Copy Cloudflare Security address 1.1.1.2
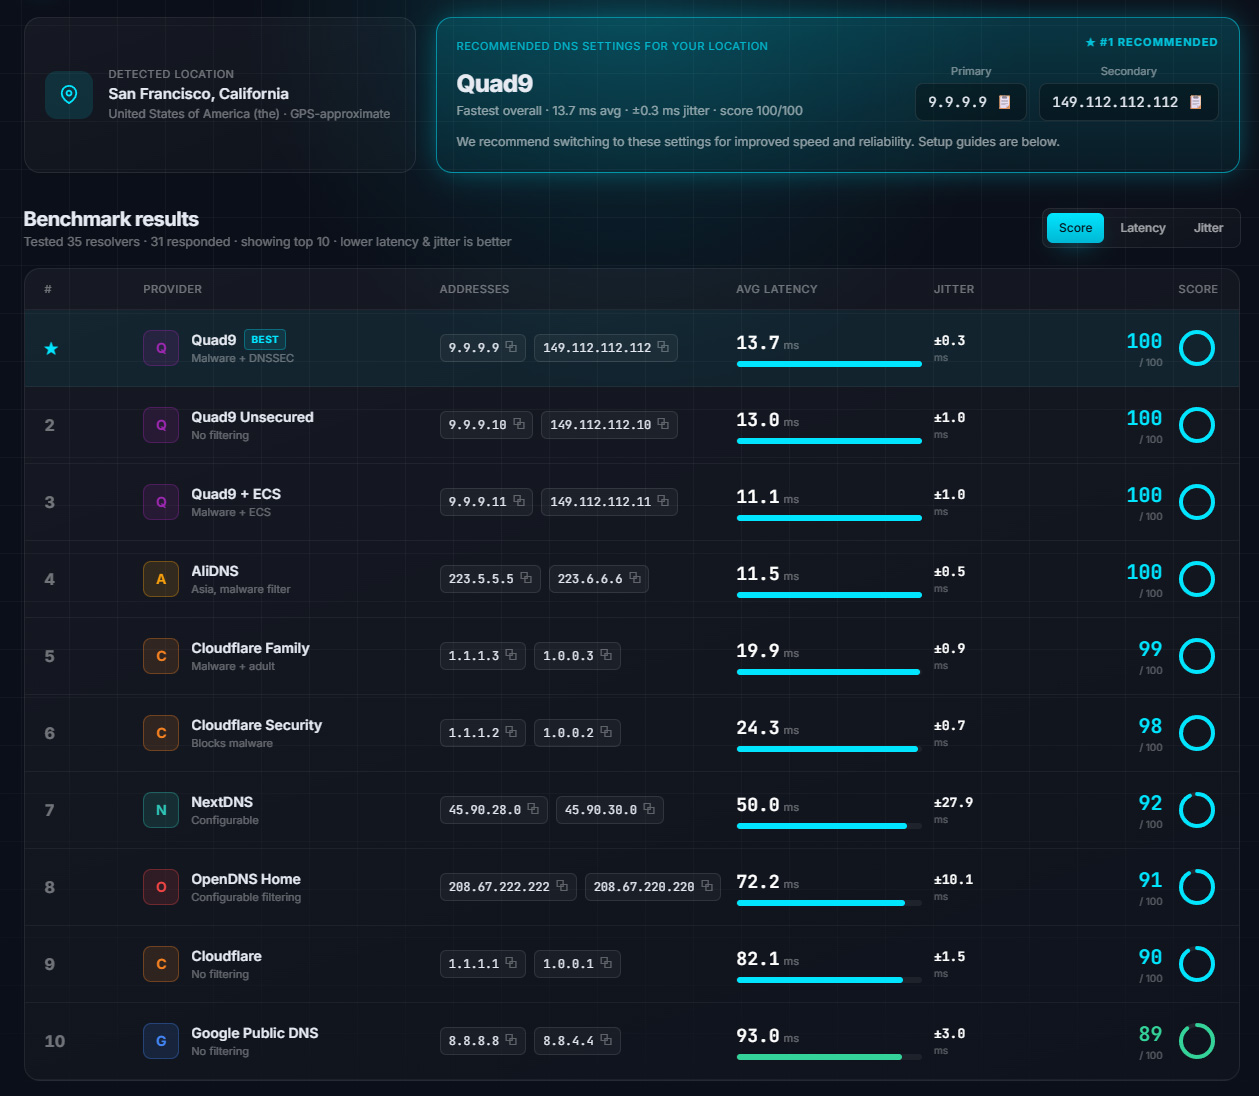The height and width of the screenshot is (1096, 1259). point(511,732)
